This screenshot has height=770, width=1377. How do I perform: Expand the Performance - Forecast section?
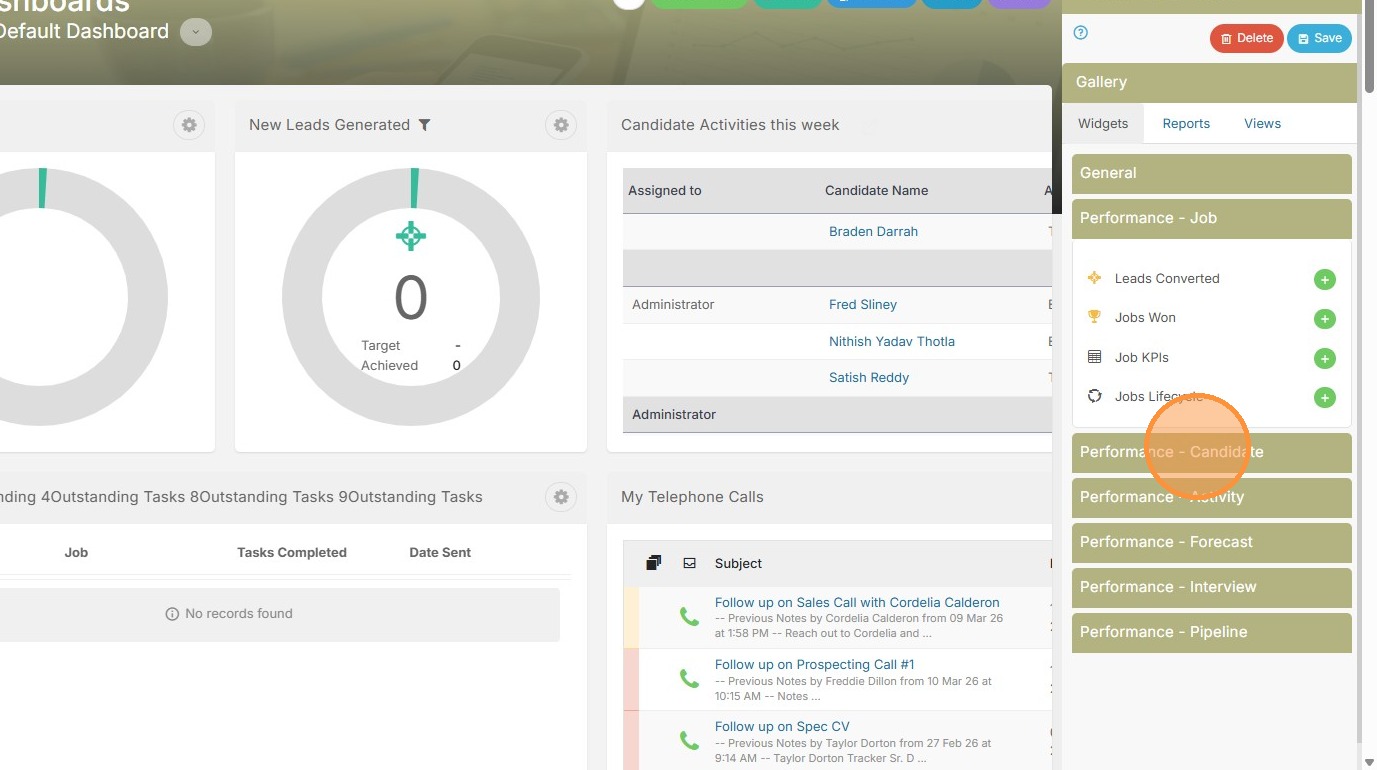point(1211,542)
